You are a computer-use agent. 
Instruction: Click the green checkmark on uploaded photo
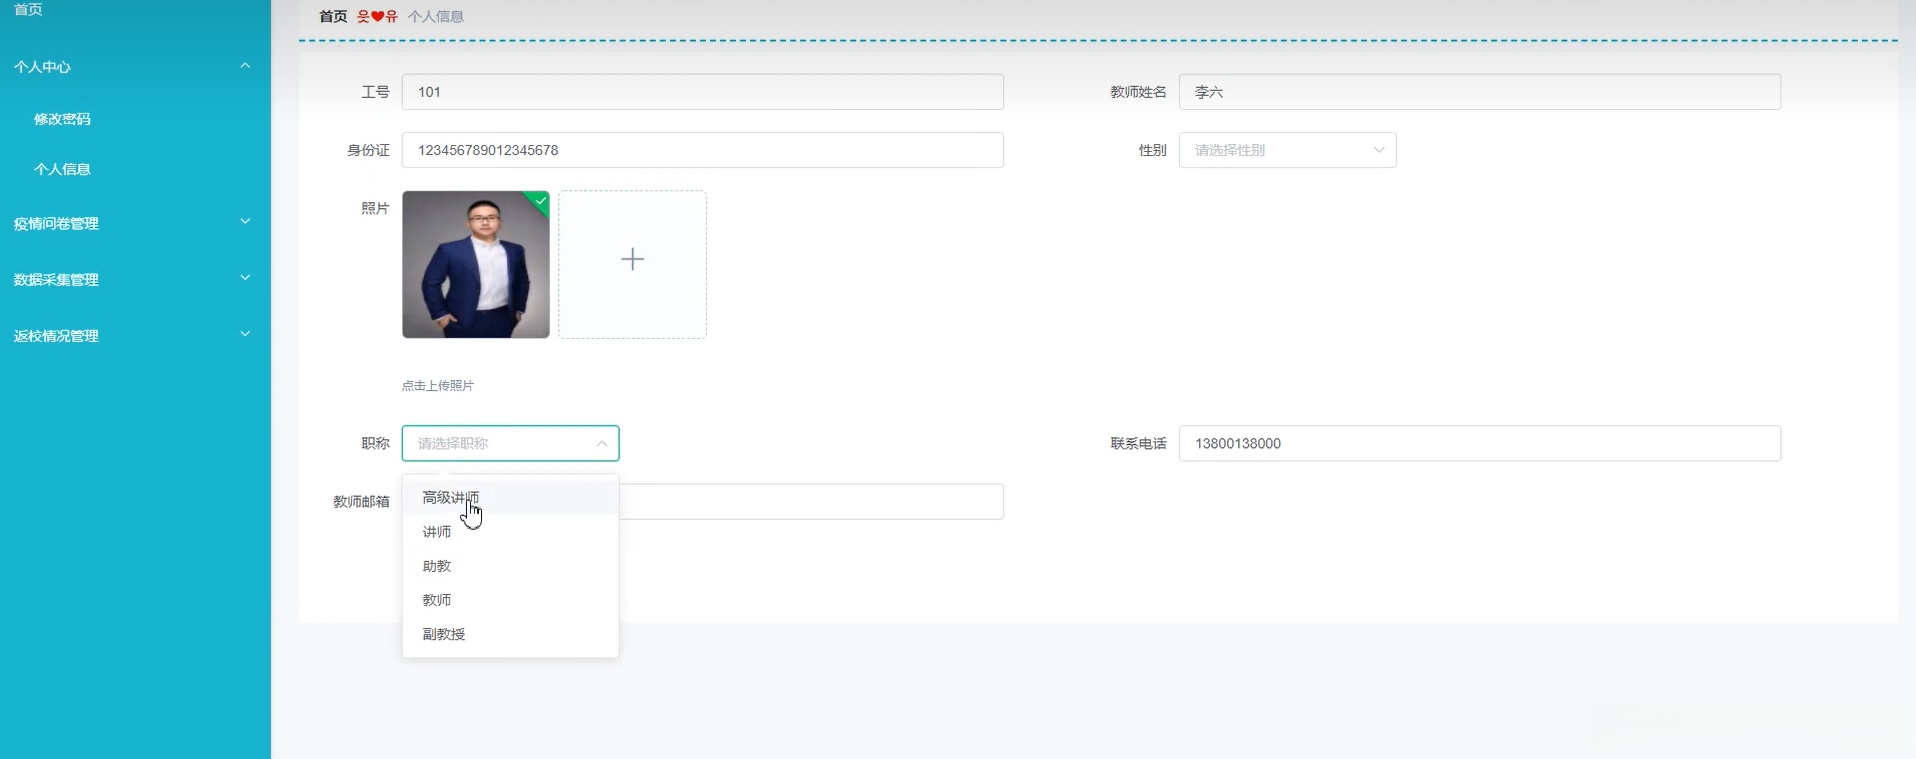[540, 201]
